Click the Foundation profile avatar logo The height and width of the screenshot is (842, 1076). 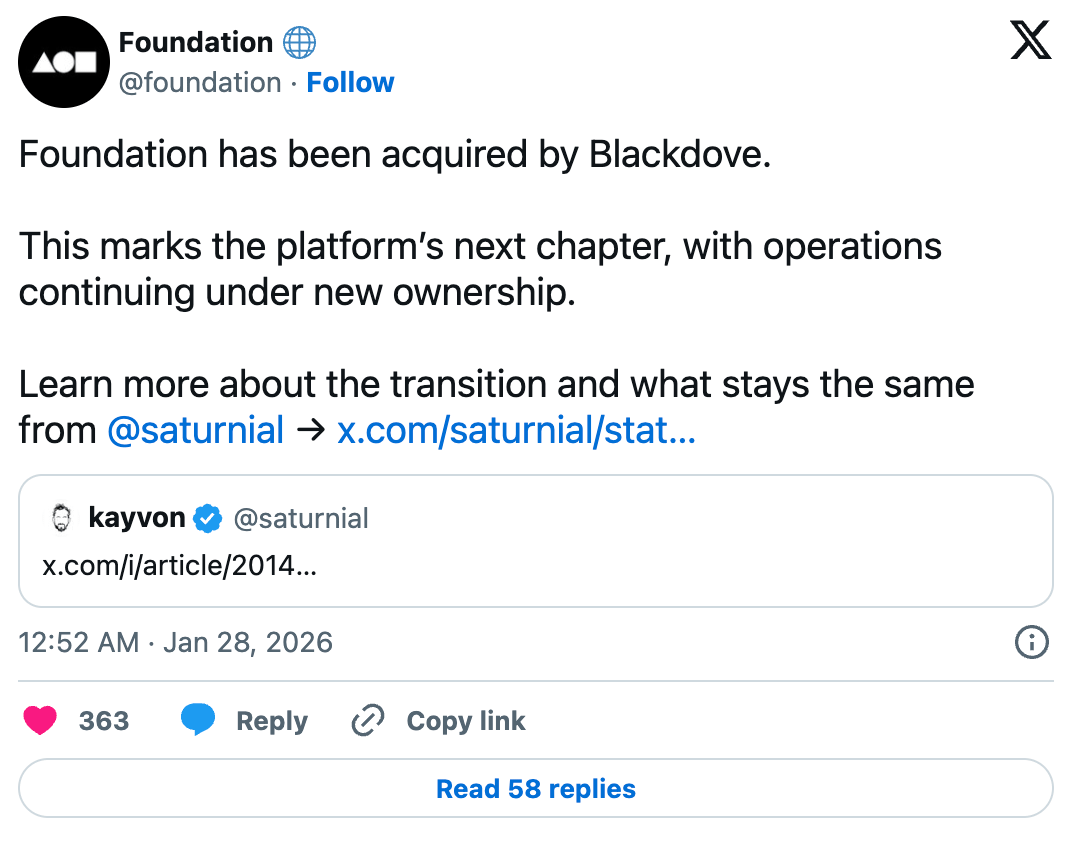(63, 62)
